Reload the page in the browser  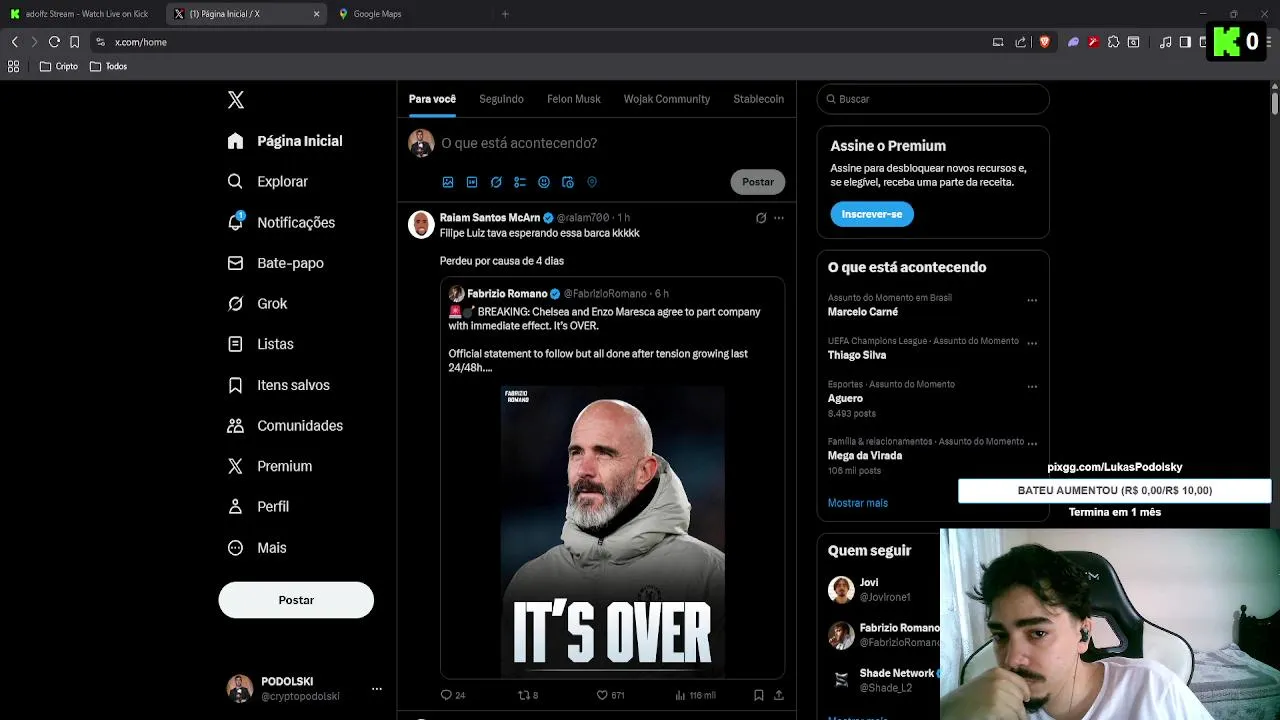click(x=54, y=42)
